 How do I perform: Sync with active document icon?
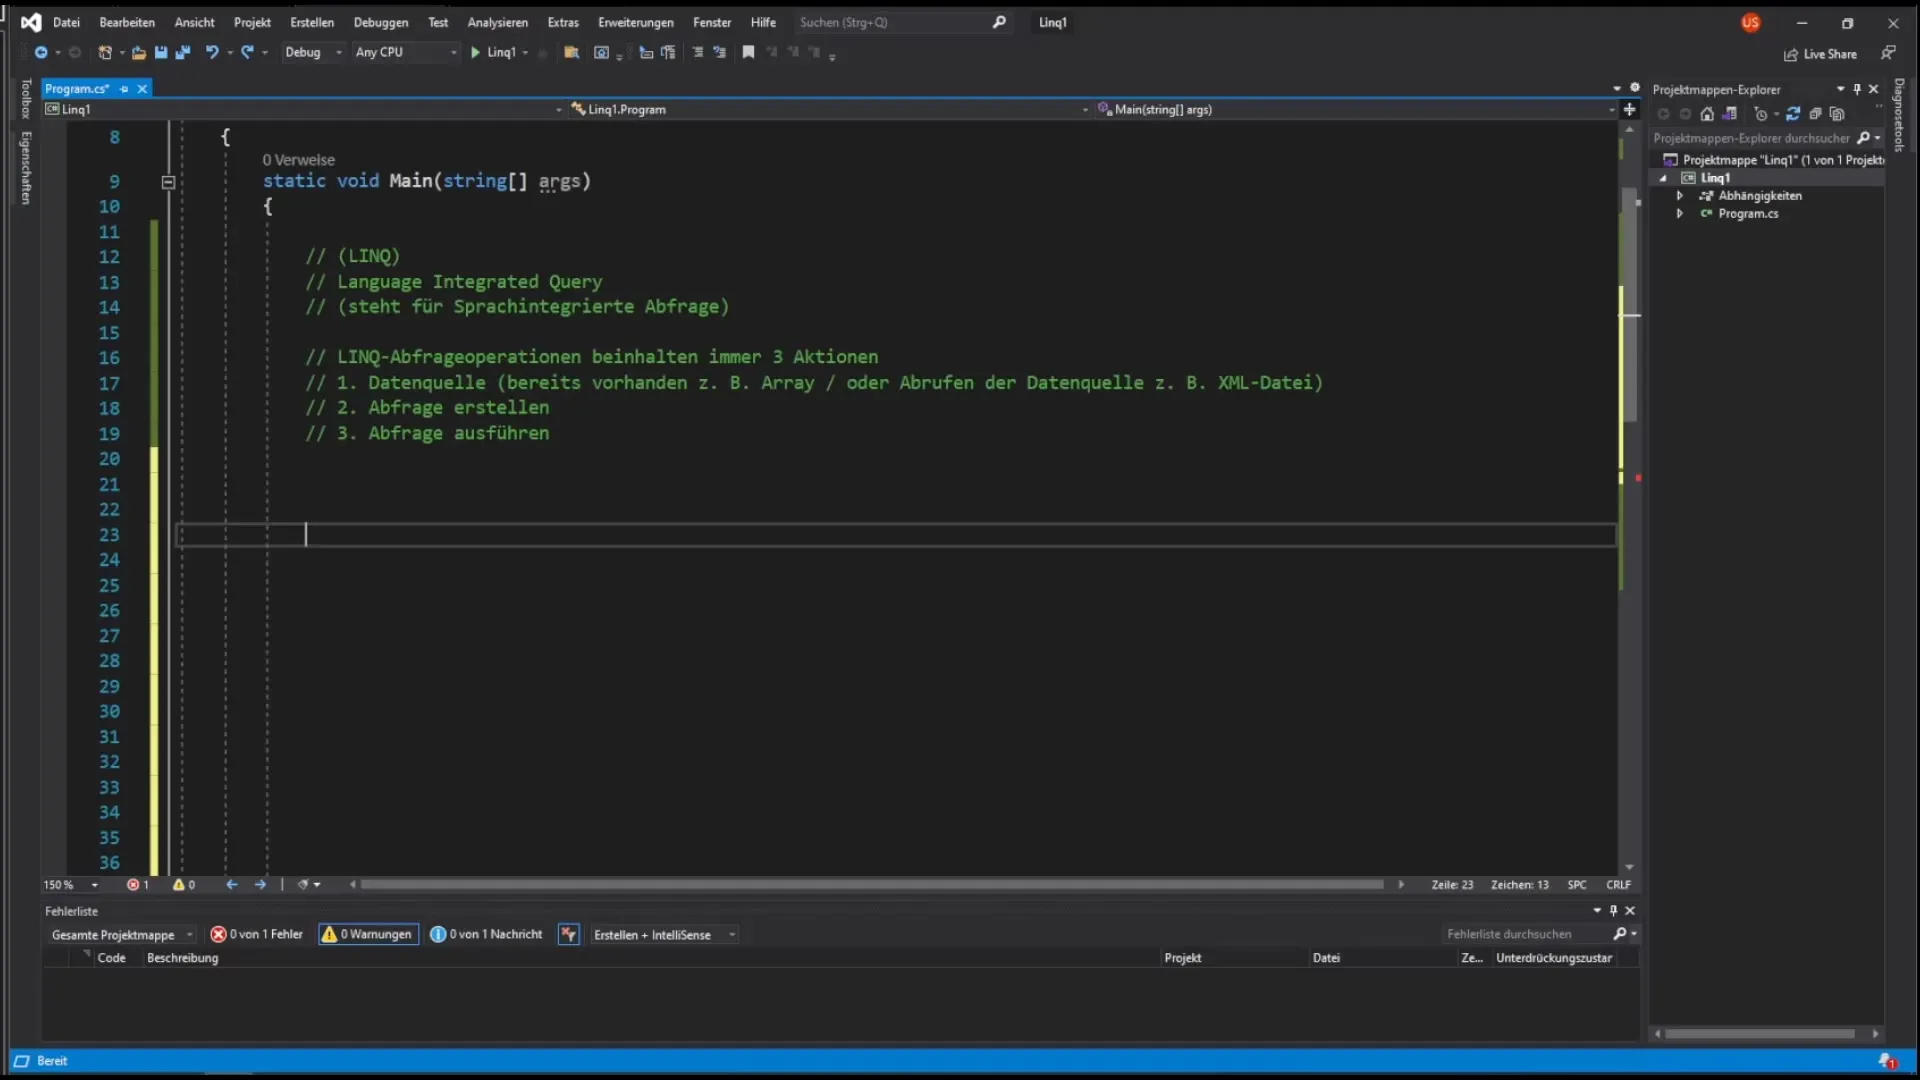tap(1793, 114)
